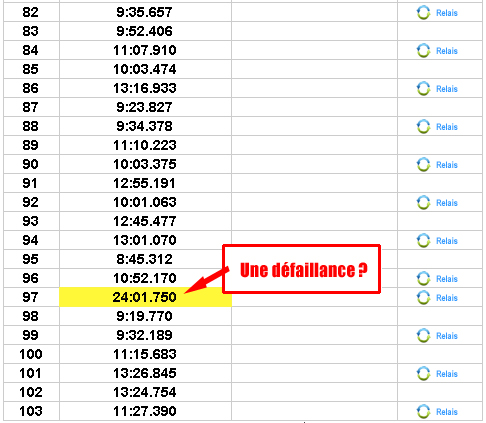This screenshot has height=423, width=486.
Task: Select the time 11:10.223
Action: coord(144,145)
